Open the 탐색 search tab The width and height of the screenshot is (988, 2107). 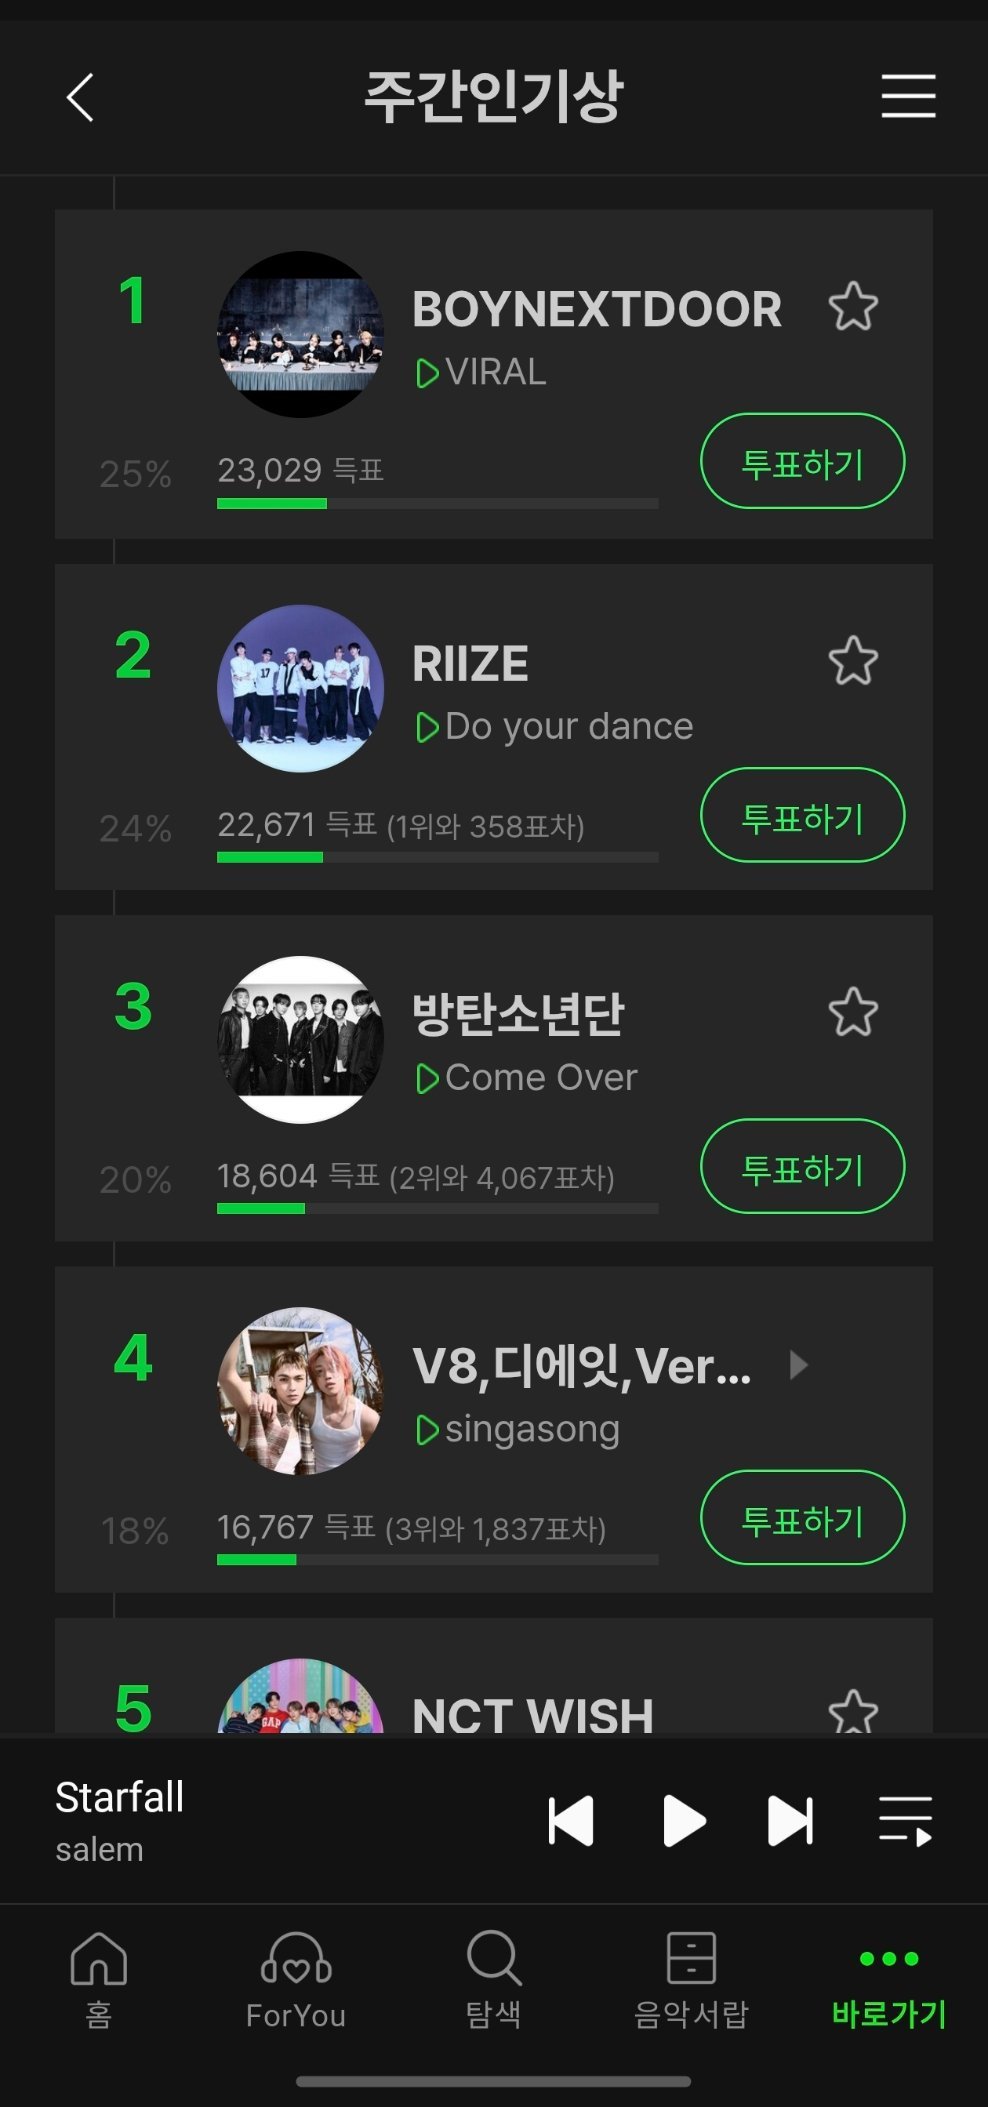click(x=493, y=1980)
